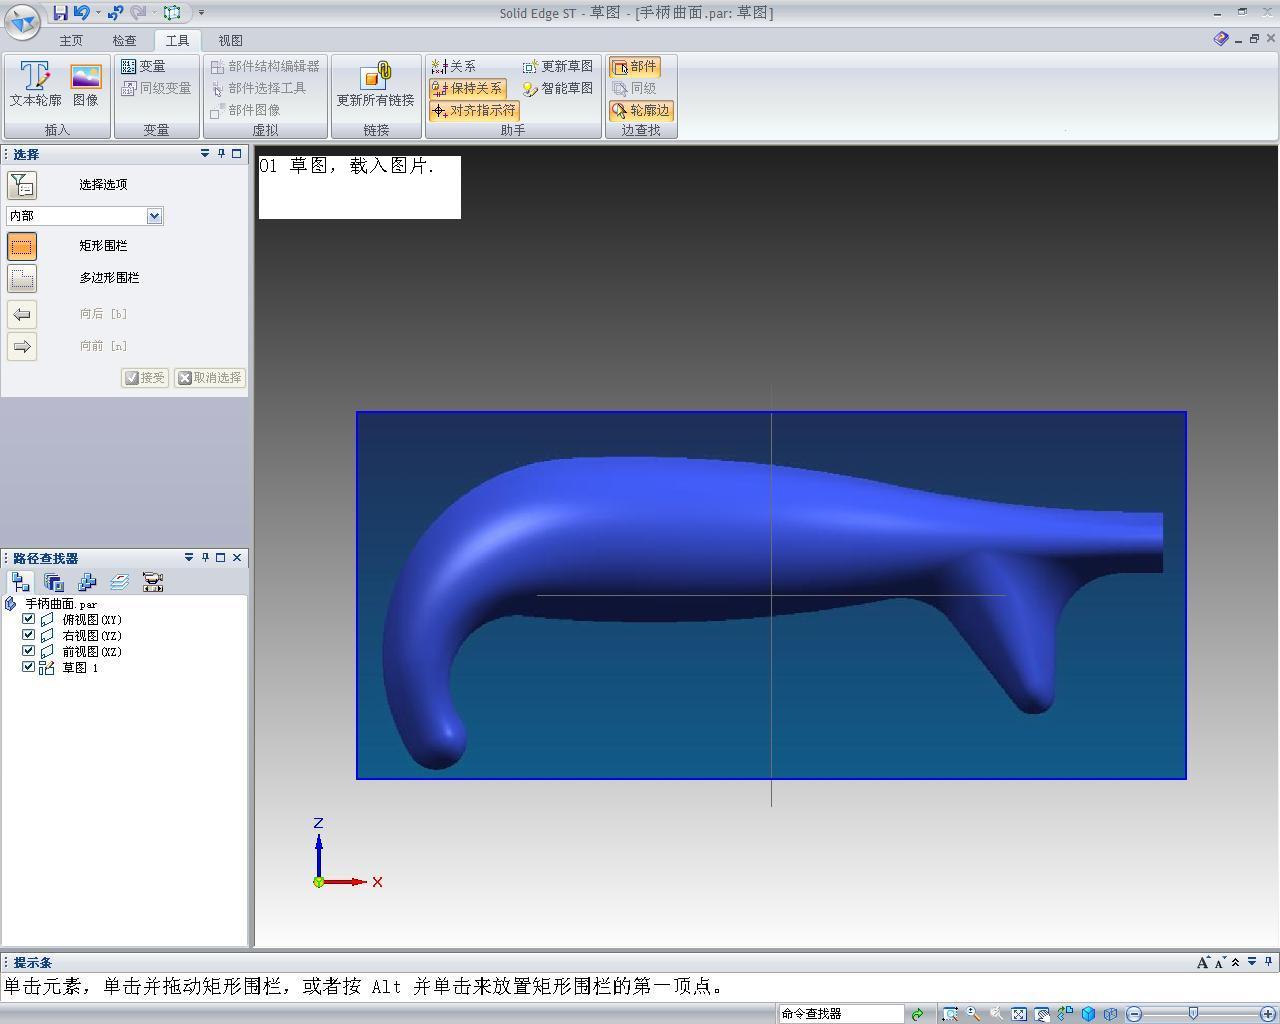Open the Solid Edge help icon

pyautogui.click(x=1220, y=39)
